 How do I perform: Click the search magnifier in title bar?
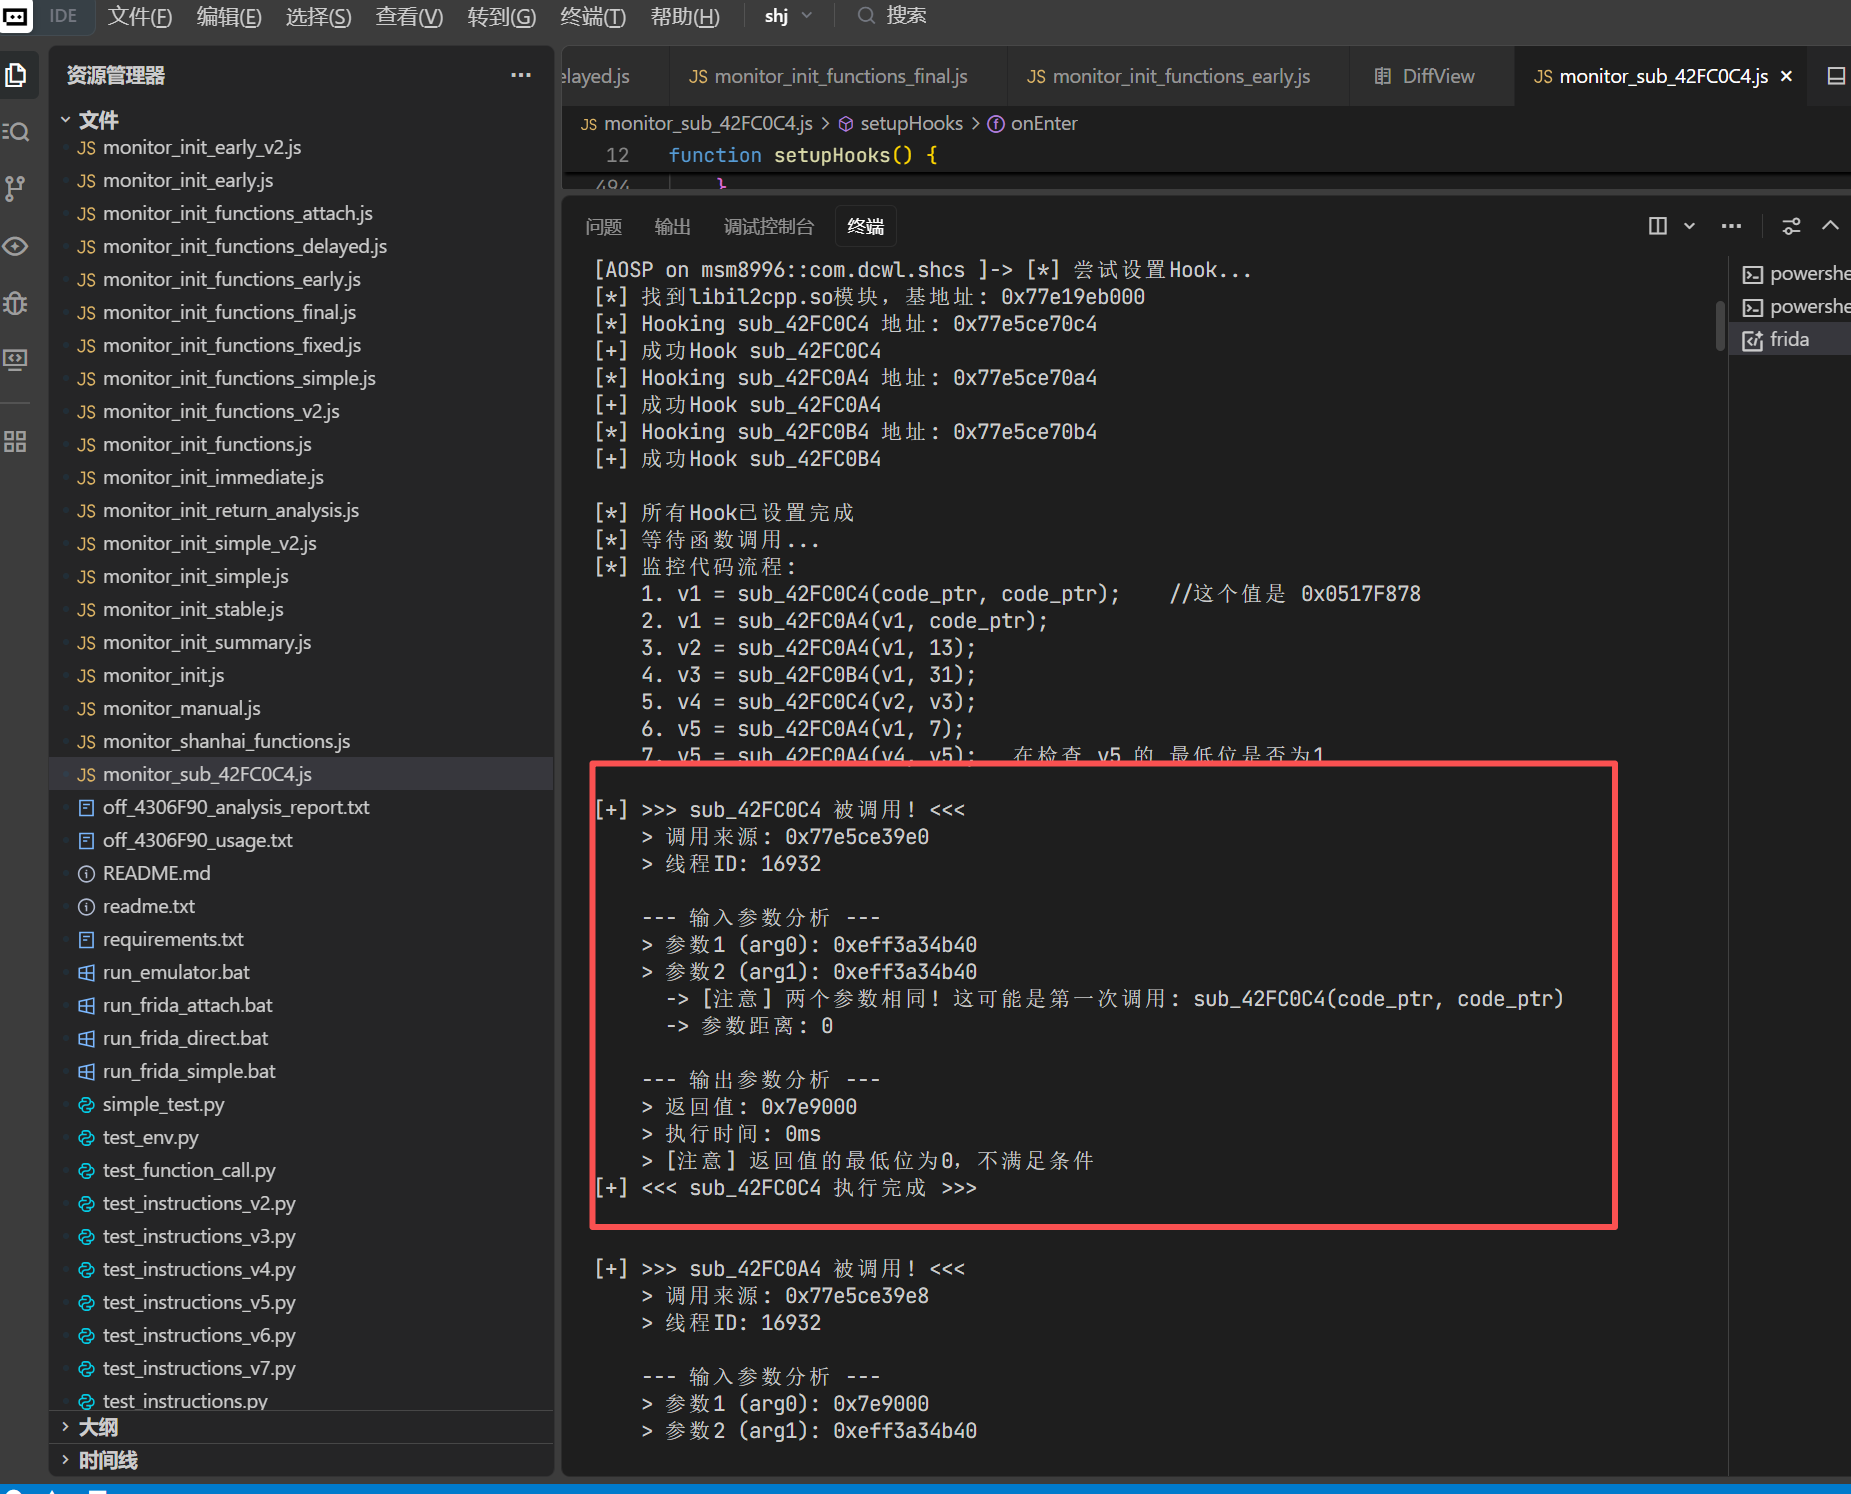coord(866,16)
